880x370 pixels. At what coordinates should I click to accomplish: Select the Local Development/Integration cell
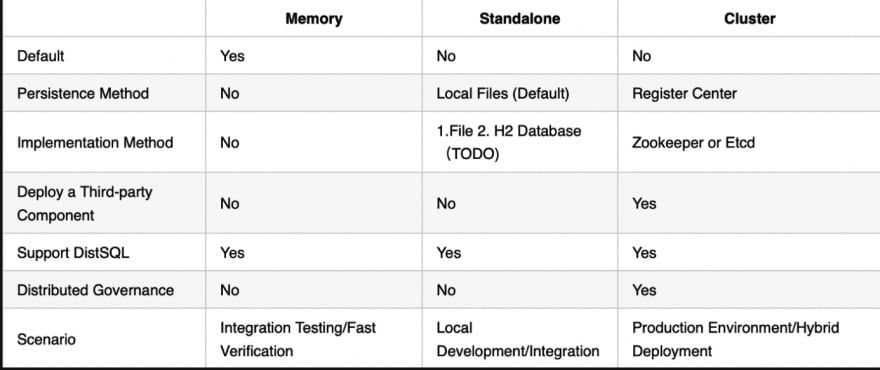(518, 339)
